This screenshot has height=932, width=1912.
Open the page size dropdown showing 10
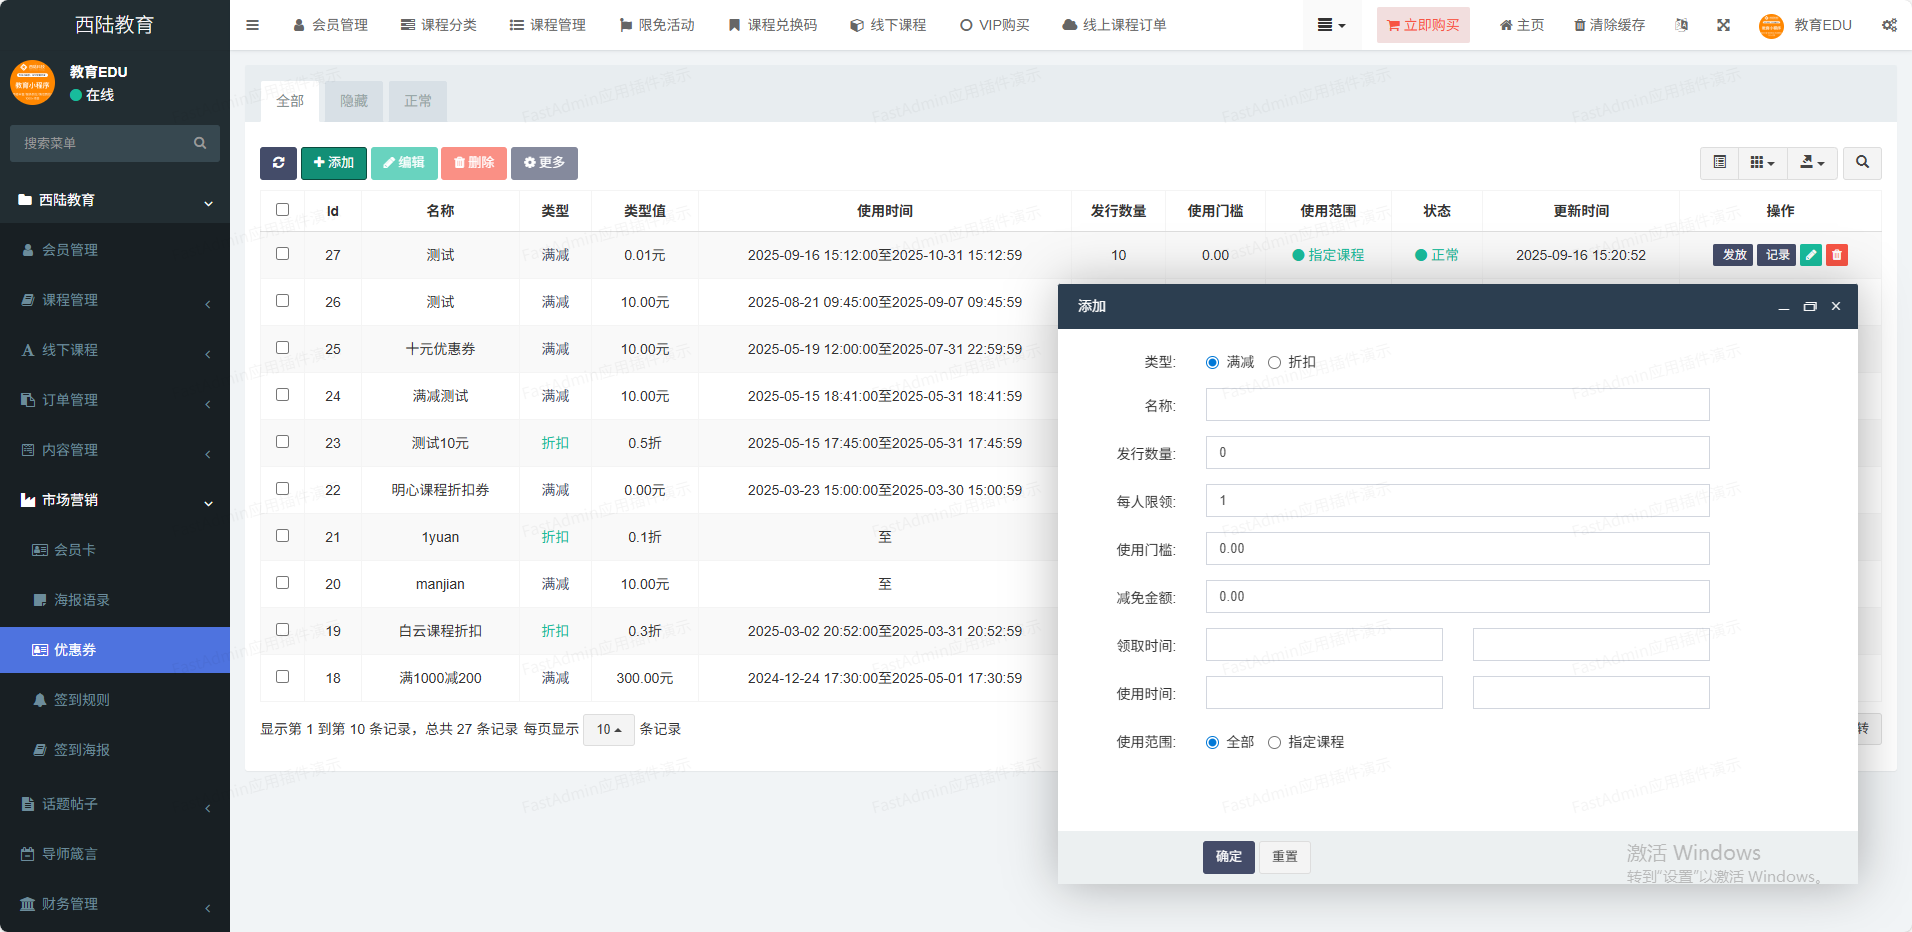[x=608, y=730]
